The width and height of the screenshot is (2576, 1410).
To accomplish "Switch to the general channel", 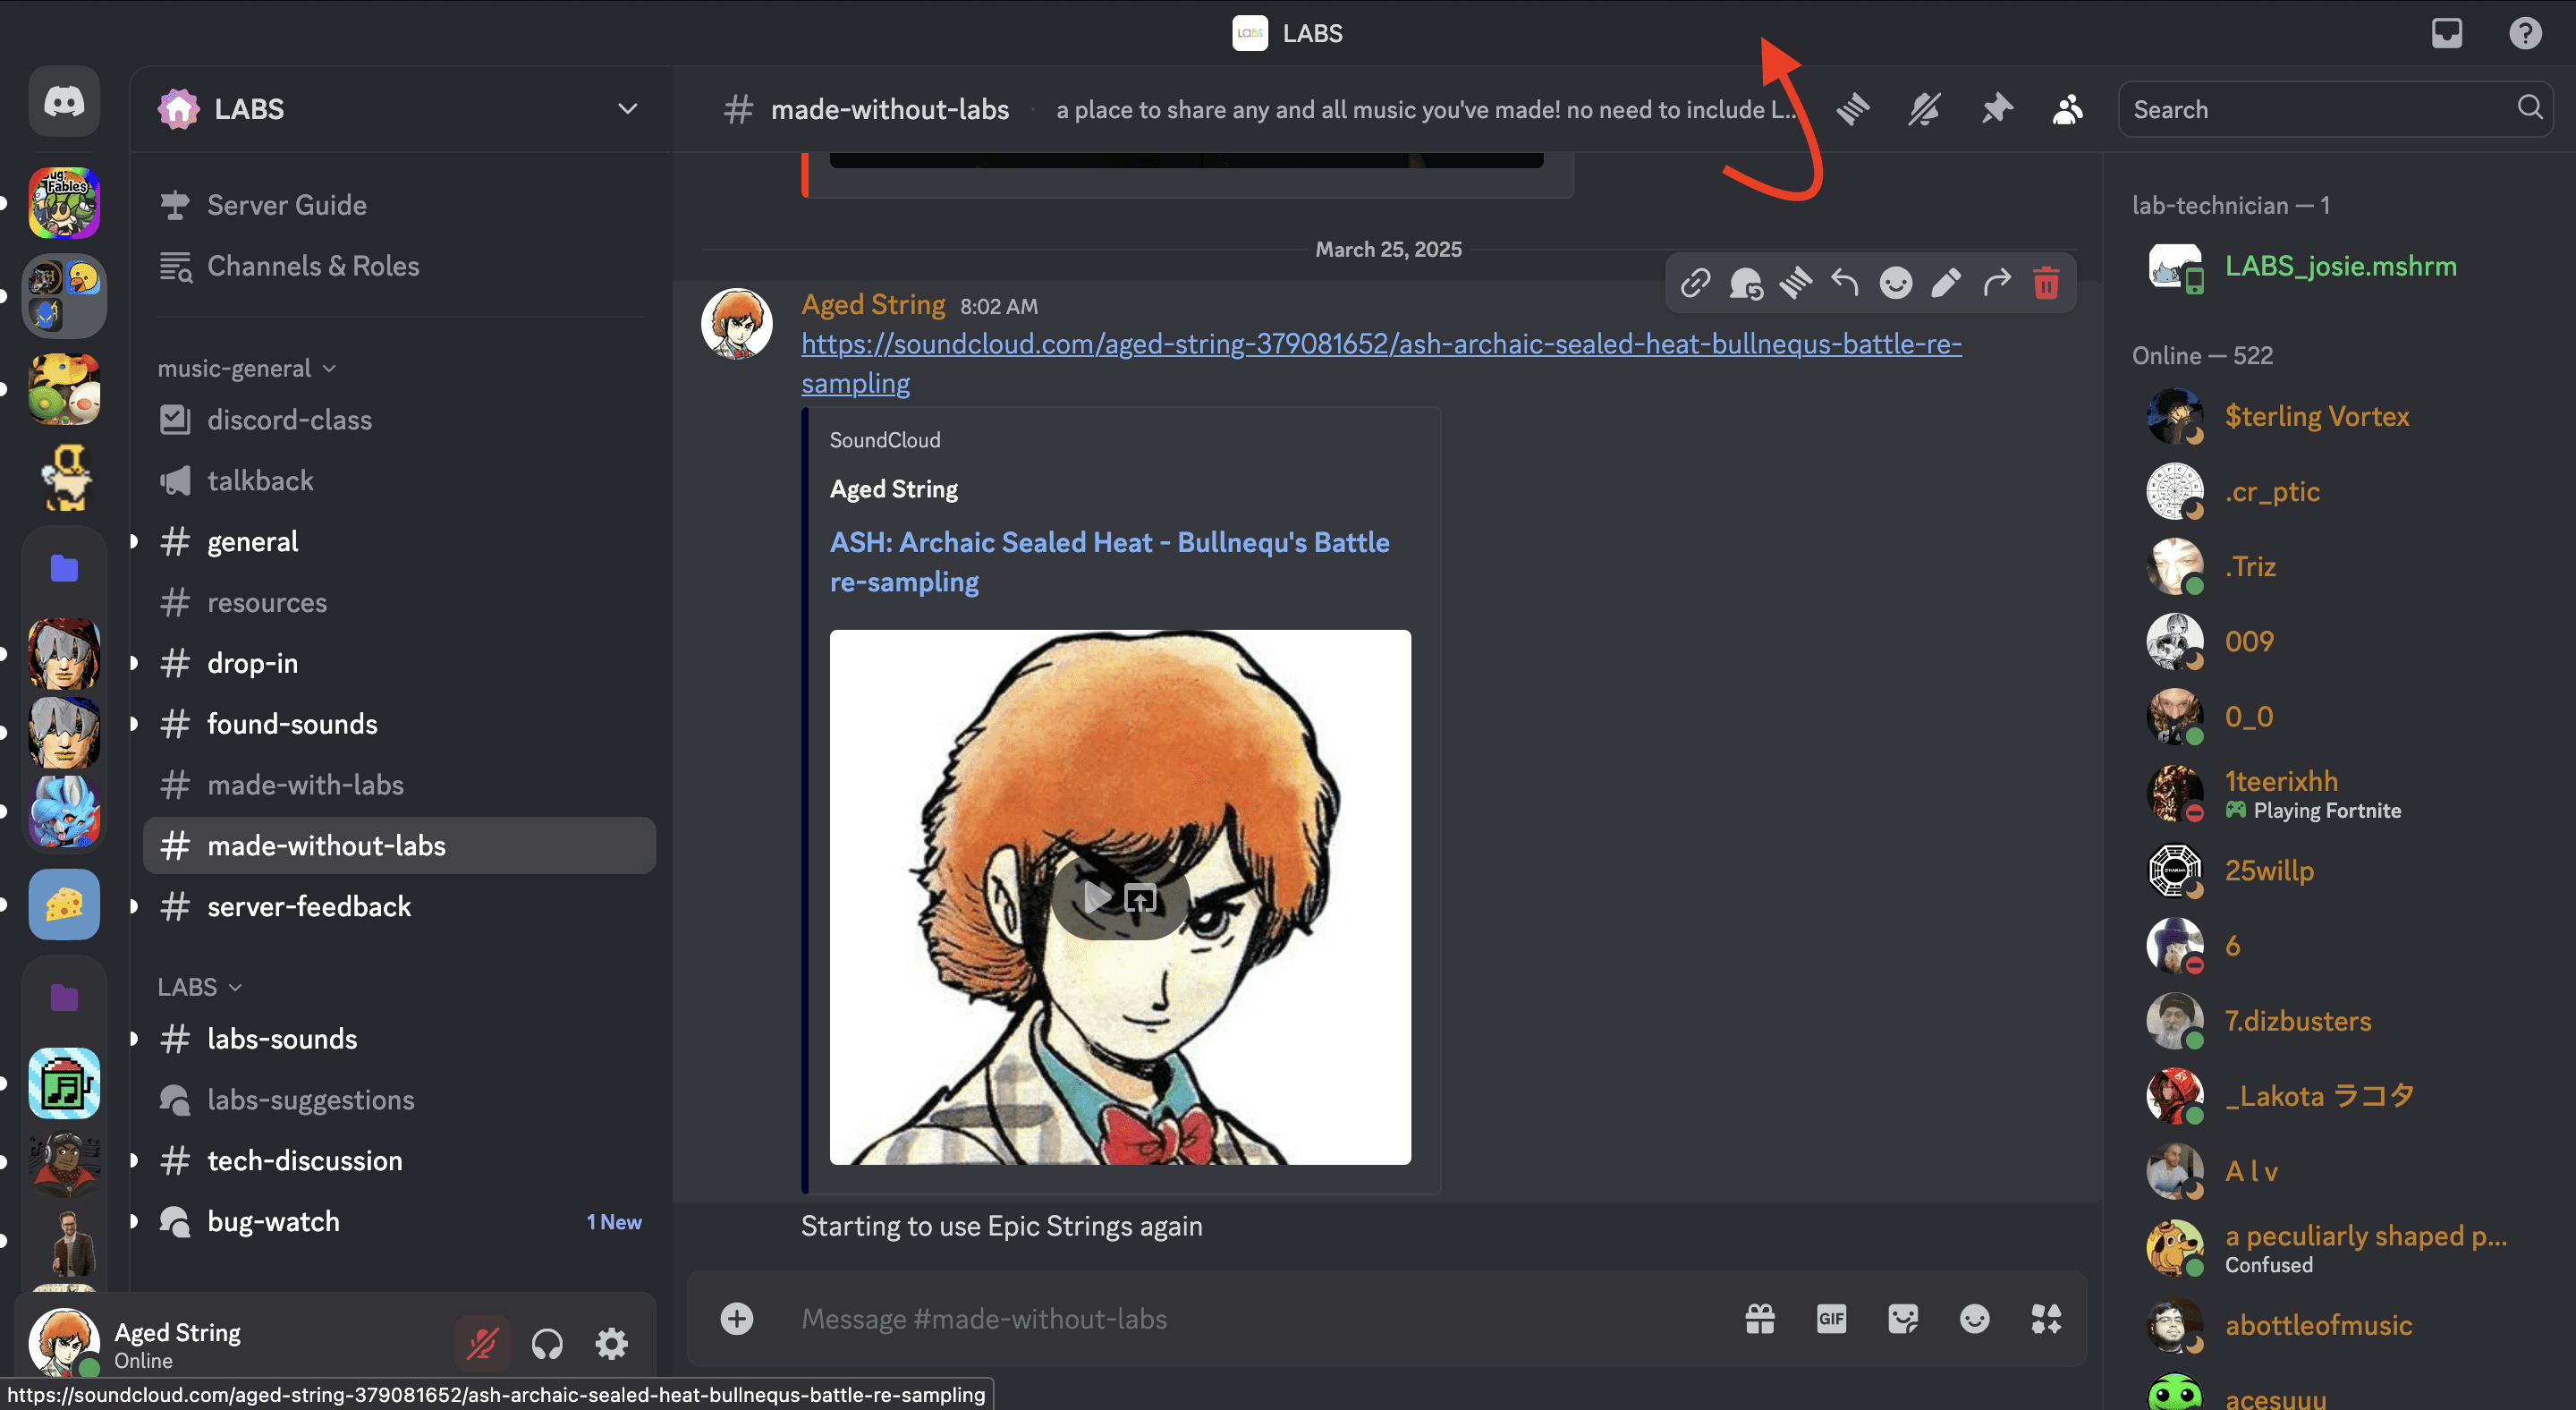I will tap(400, 542).
